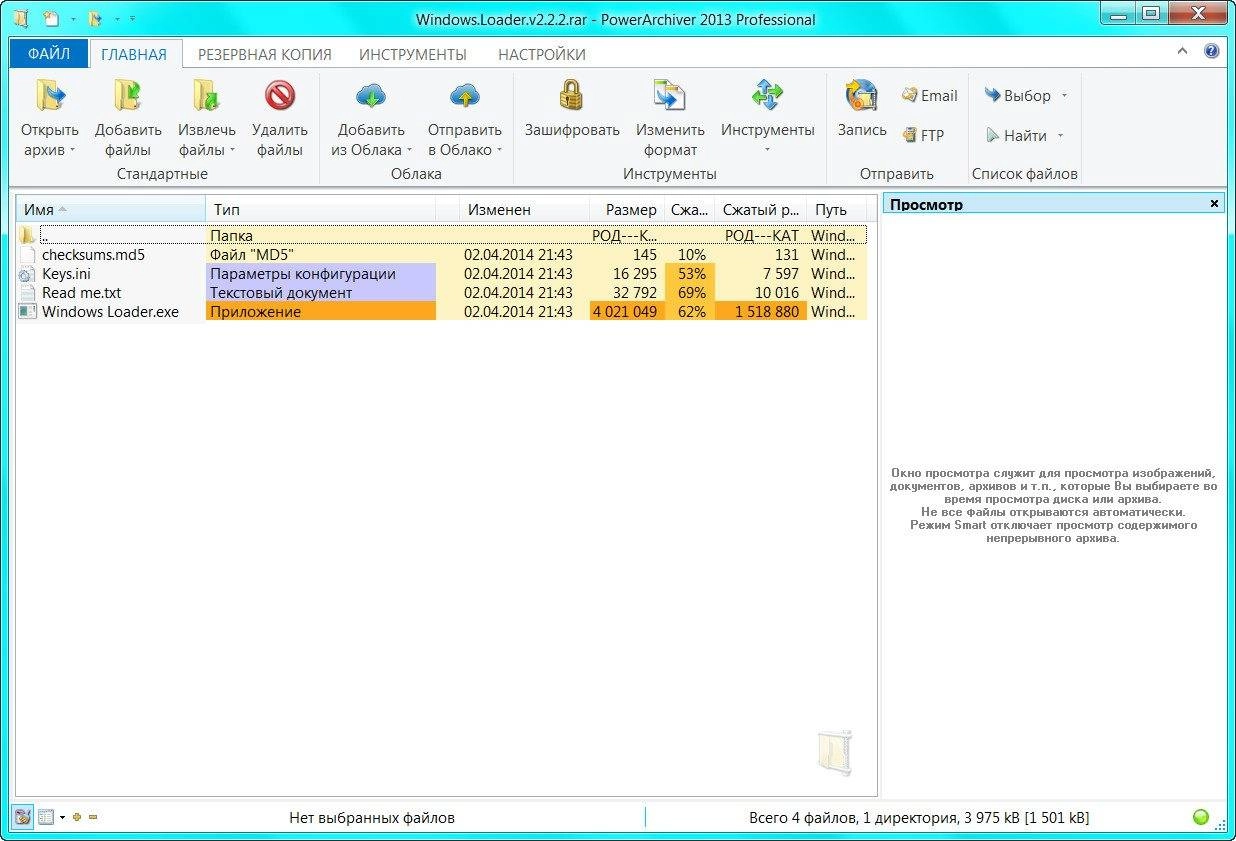Image resolution: width=1236 pixels, height=841 pixels.
Task: Click the FTP icon in Отправить group
Action: click(910, 135)
